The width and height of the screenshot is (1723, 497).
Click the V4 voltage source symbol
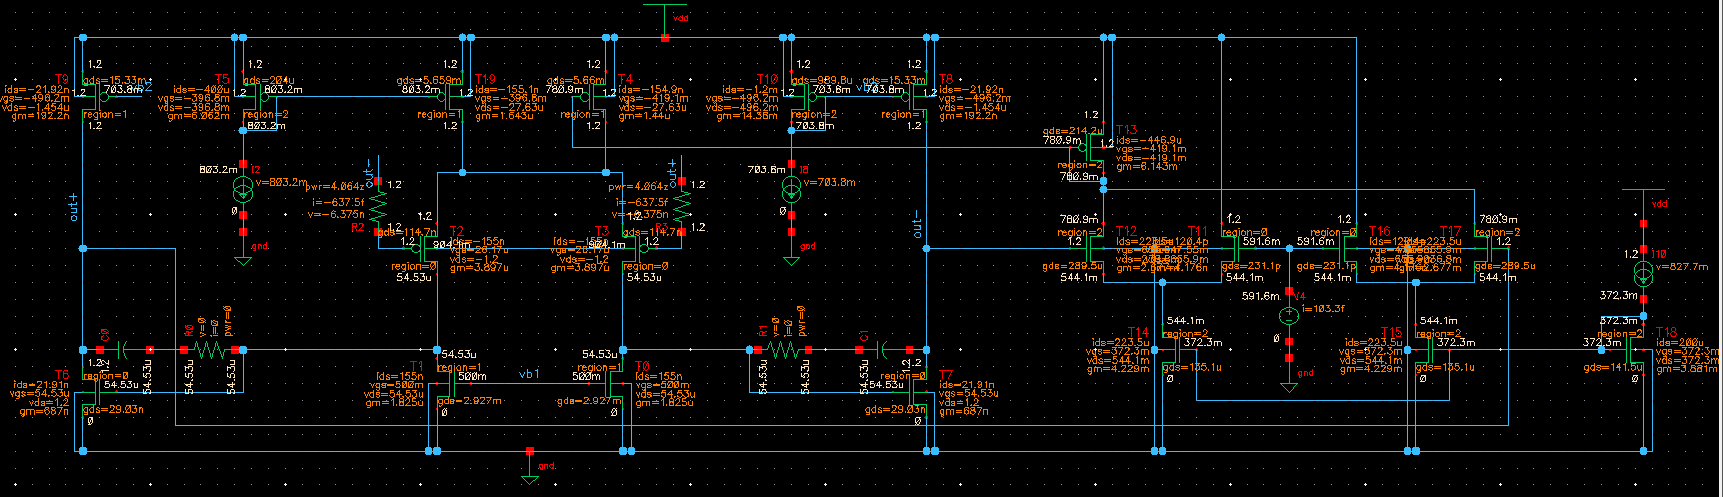pos(1289,316)
